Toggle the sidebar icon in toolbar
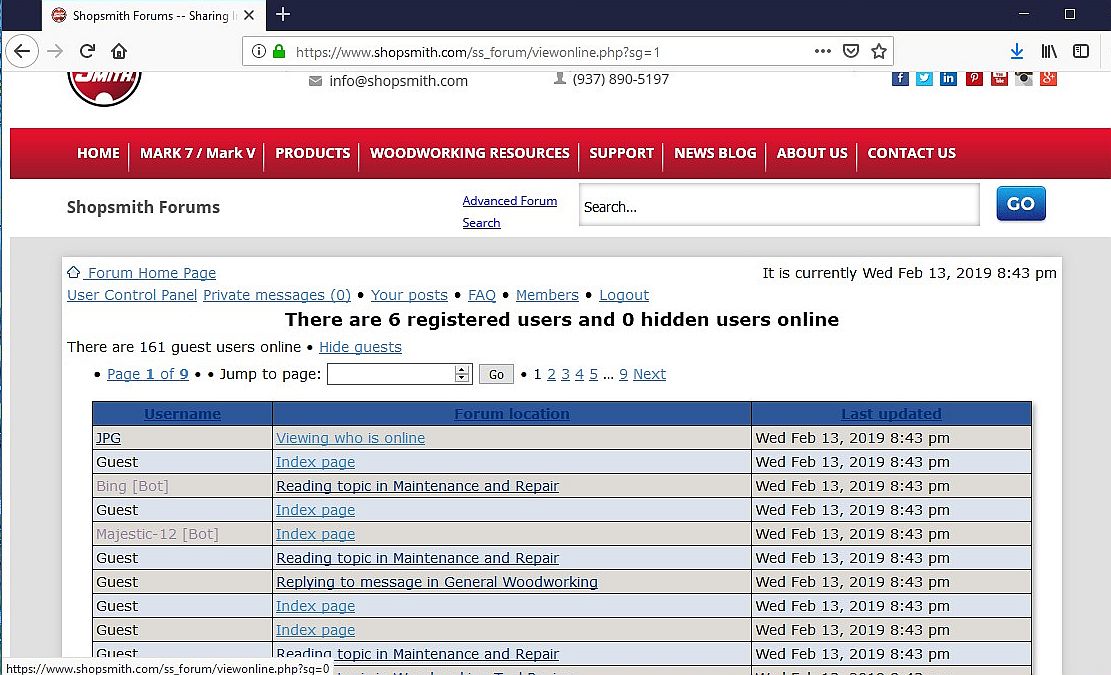Viewport: 1111px width, 675px height. click(x=1081, y=51)
